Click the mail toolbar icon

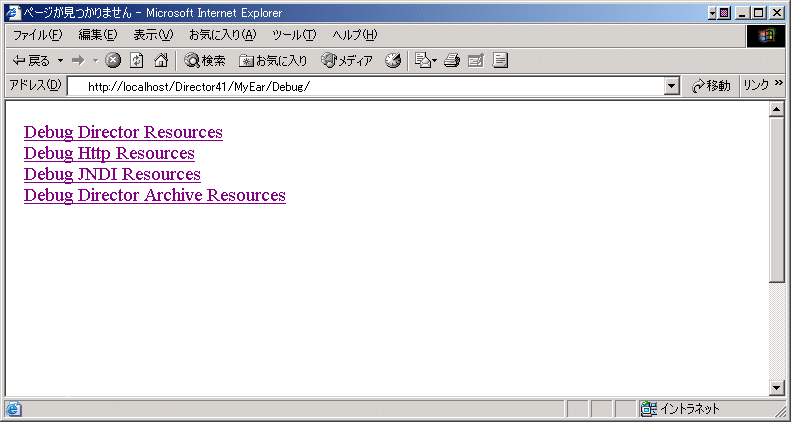[422, 61]
